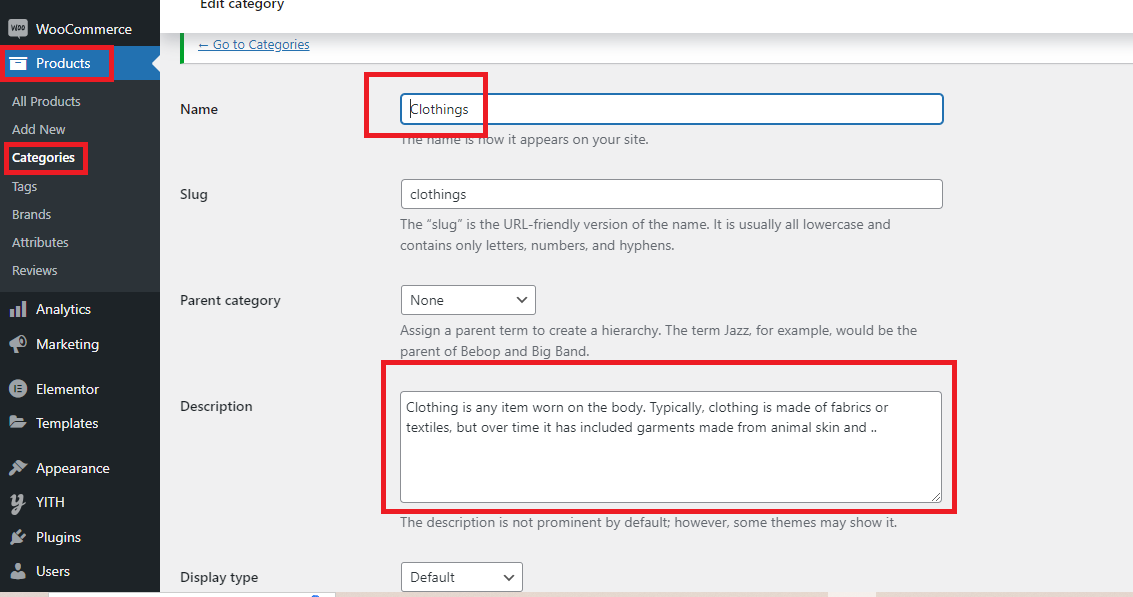
Task: Open the Attributes submenu item
Action: 40,242
